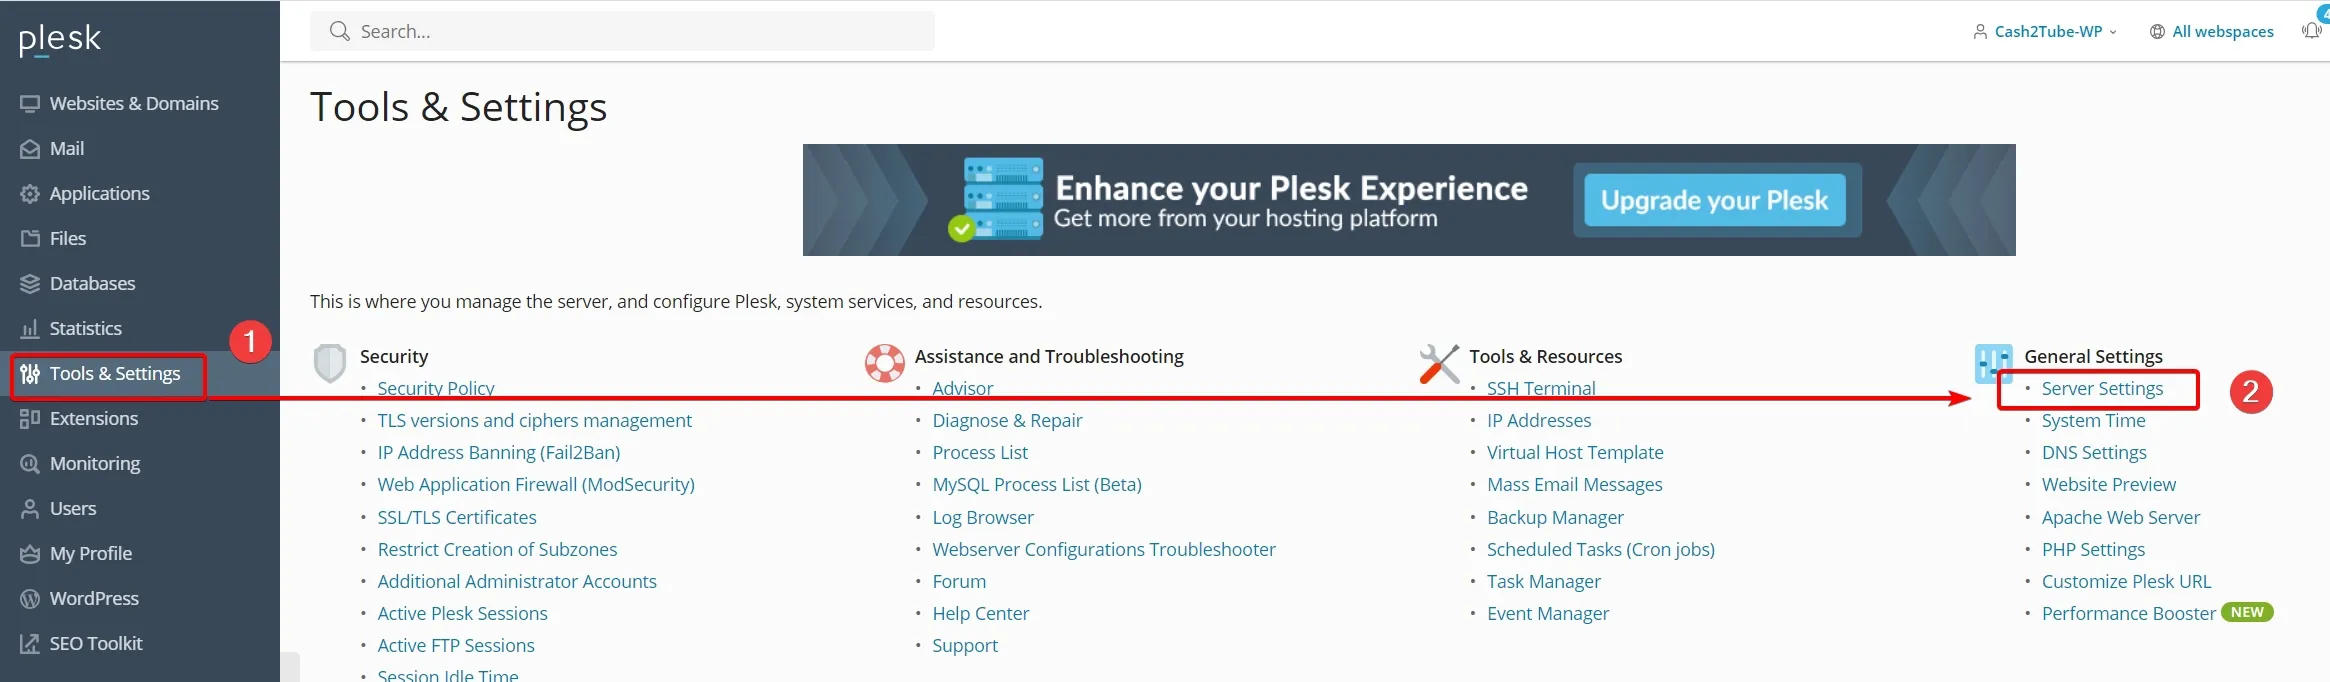Click the WordPress logo icon
This screenshot has height=682, width=2330.
[x=30, y=599]
